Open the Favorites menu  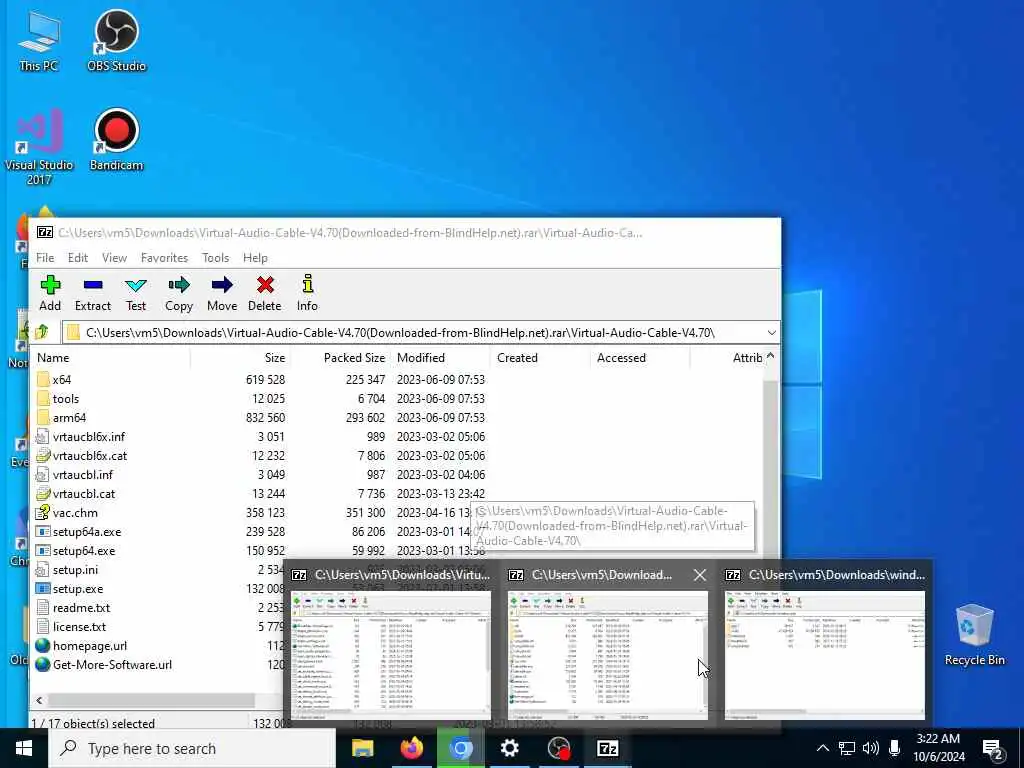tap(164, 258)
